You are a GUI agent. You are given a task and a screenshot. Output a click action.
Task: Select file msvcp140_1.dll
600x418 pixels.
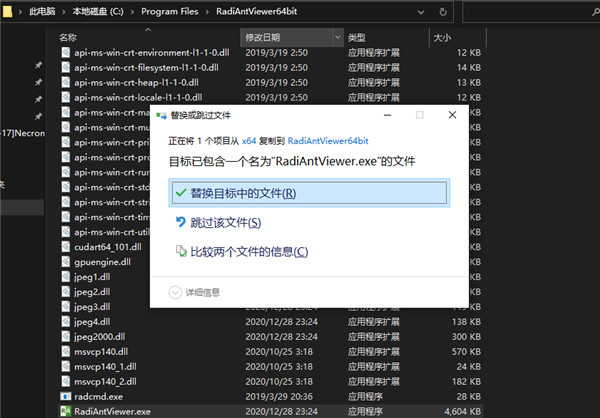(x=105, y=366)
